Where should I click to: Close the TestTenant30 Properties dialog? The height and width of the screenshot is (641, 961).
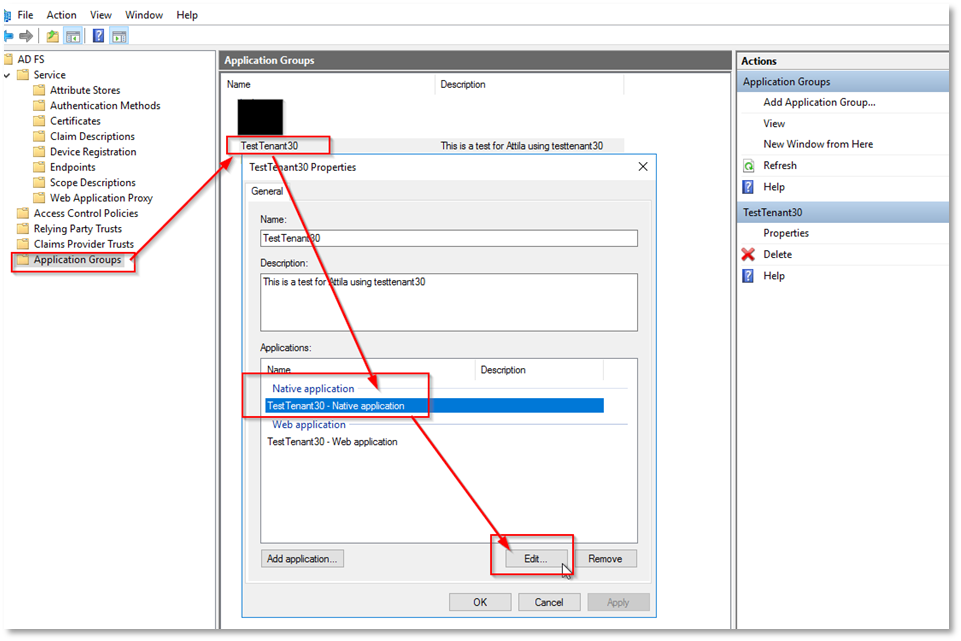[x=642, y=167]
